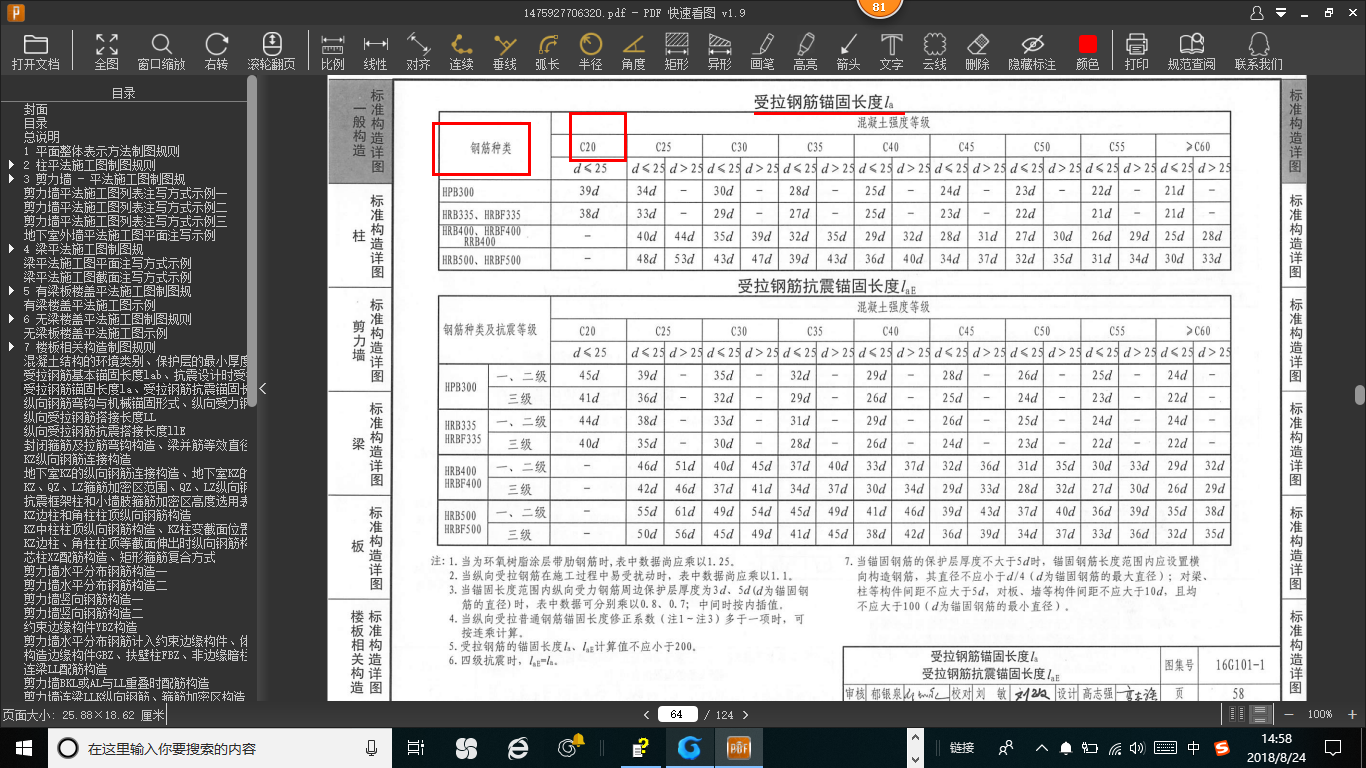Click the taskbar search box
The width and height of the screenshot is (1366, 768).
(x=220, y=747)
